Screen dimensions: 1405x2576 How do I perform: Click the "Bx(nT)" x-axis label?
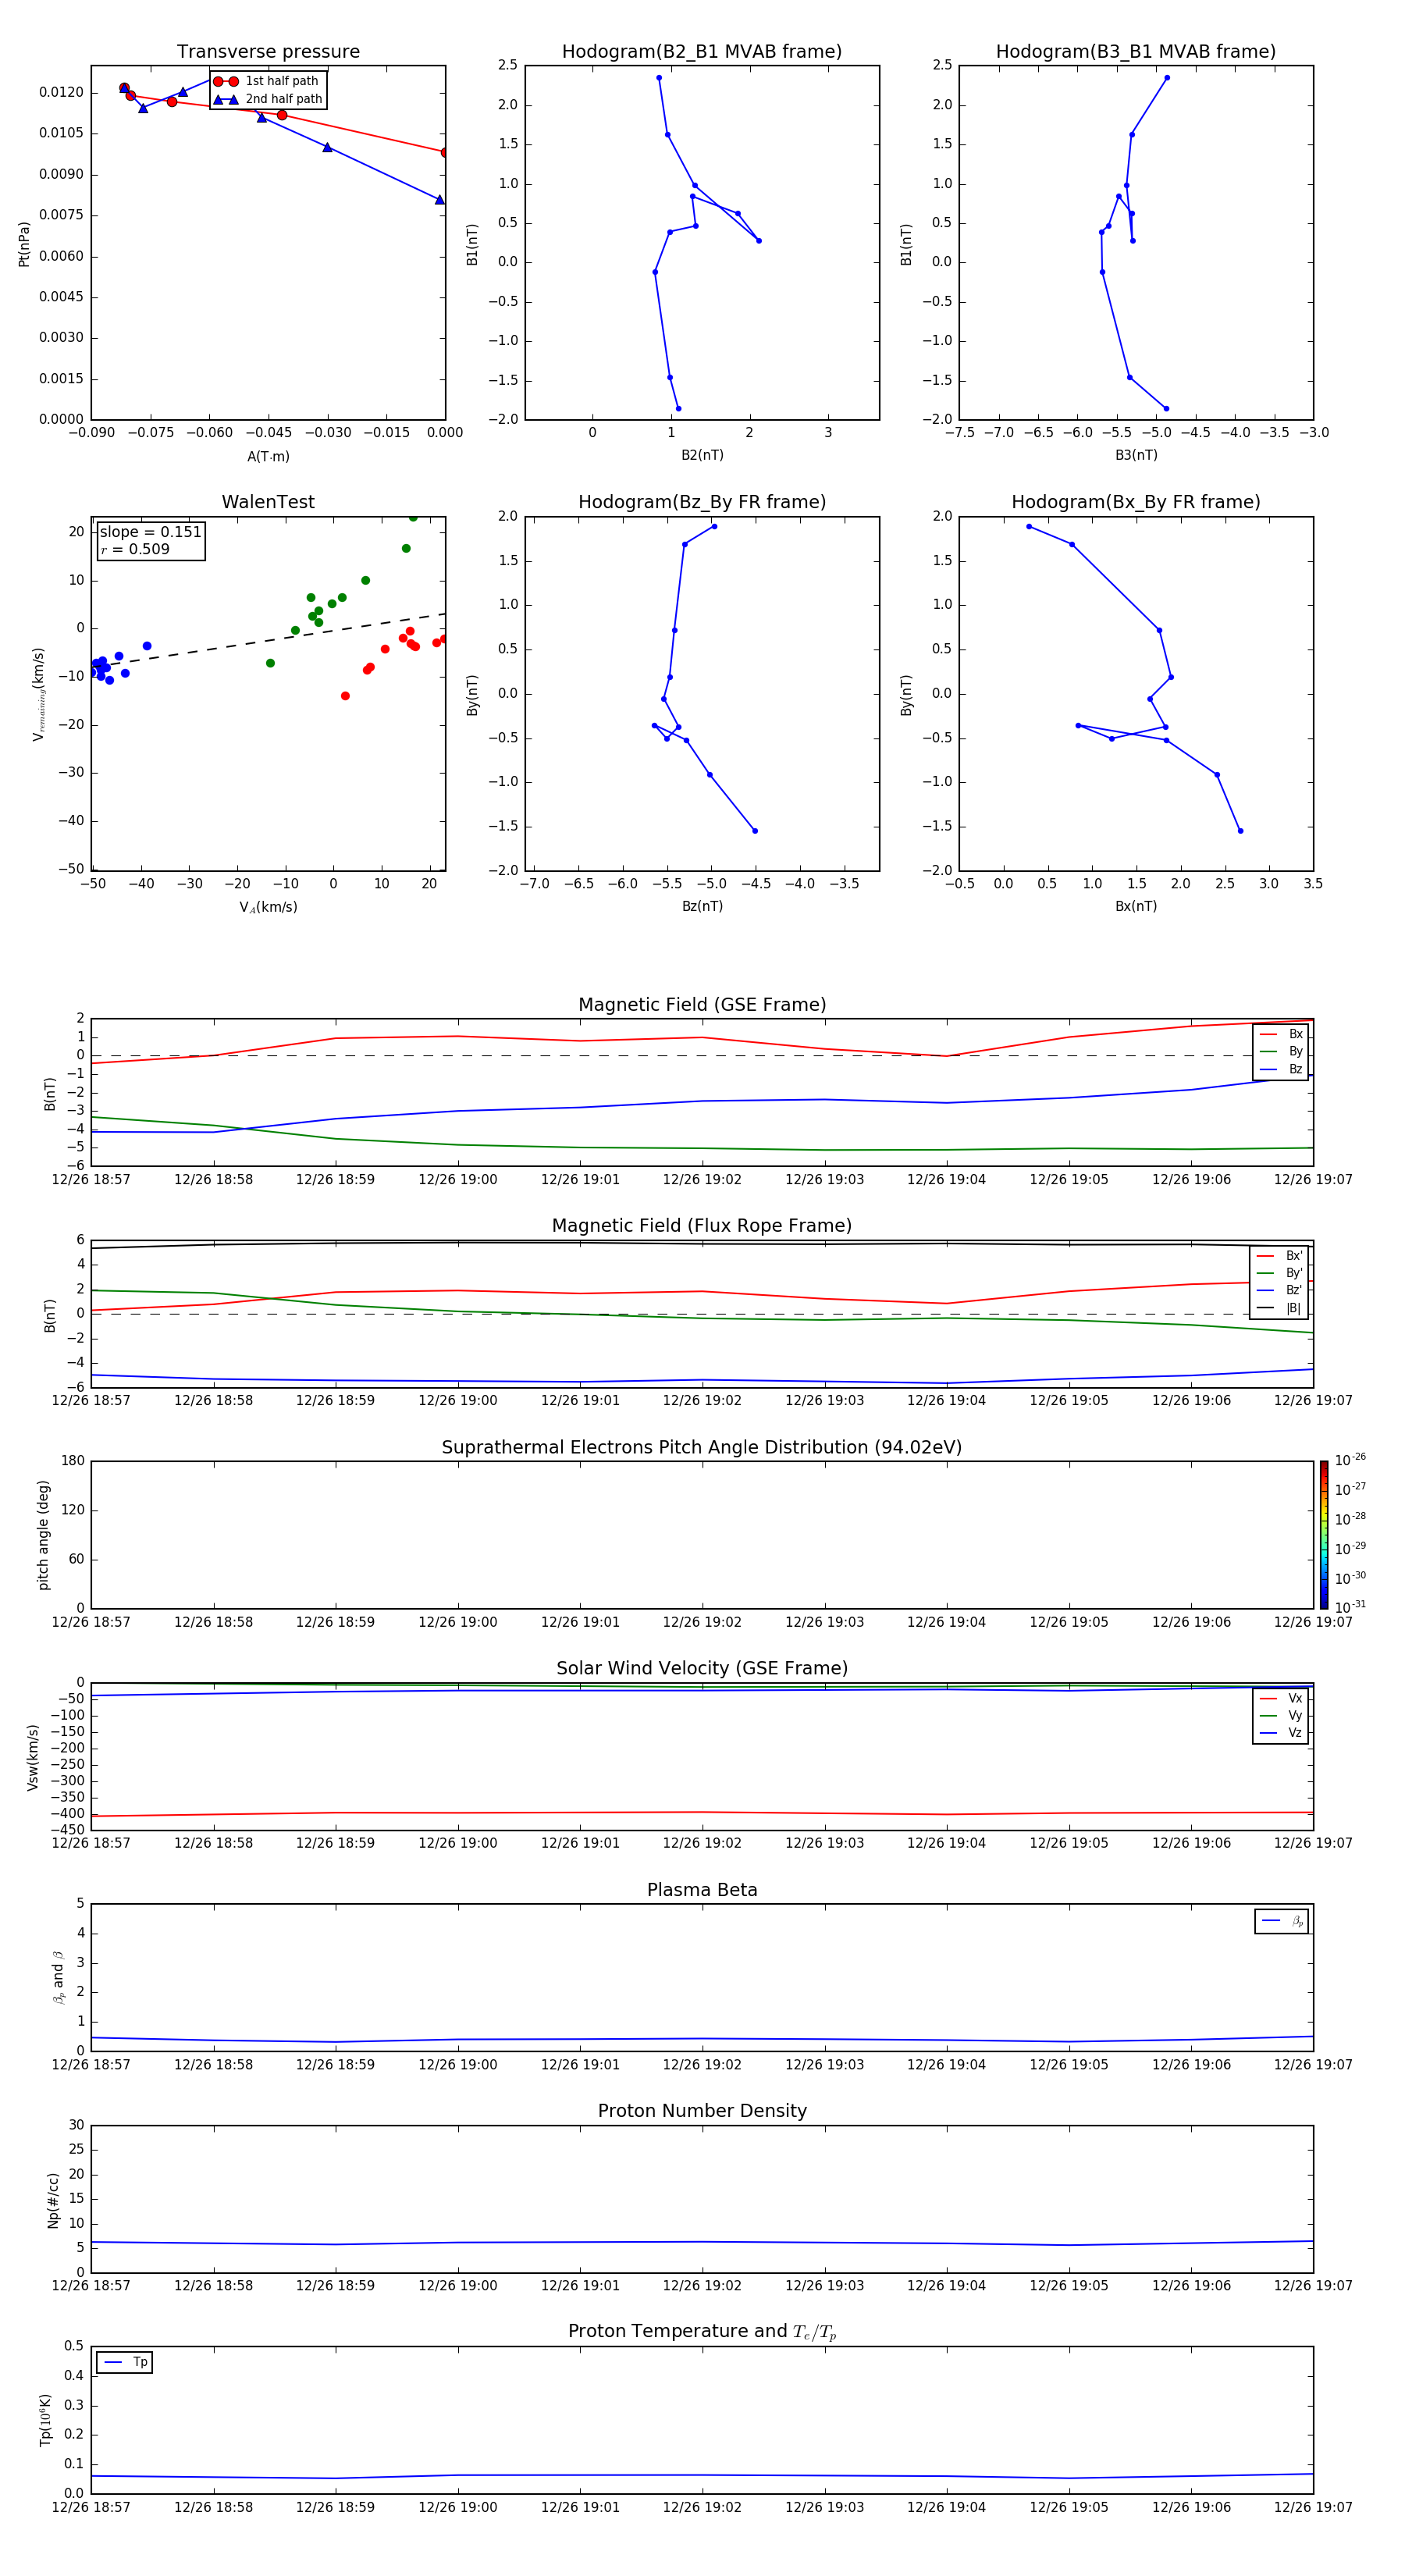click(1136, 906)
